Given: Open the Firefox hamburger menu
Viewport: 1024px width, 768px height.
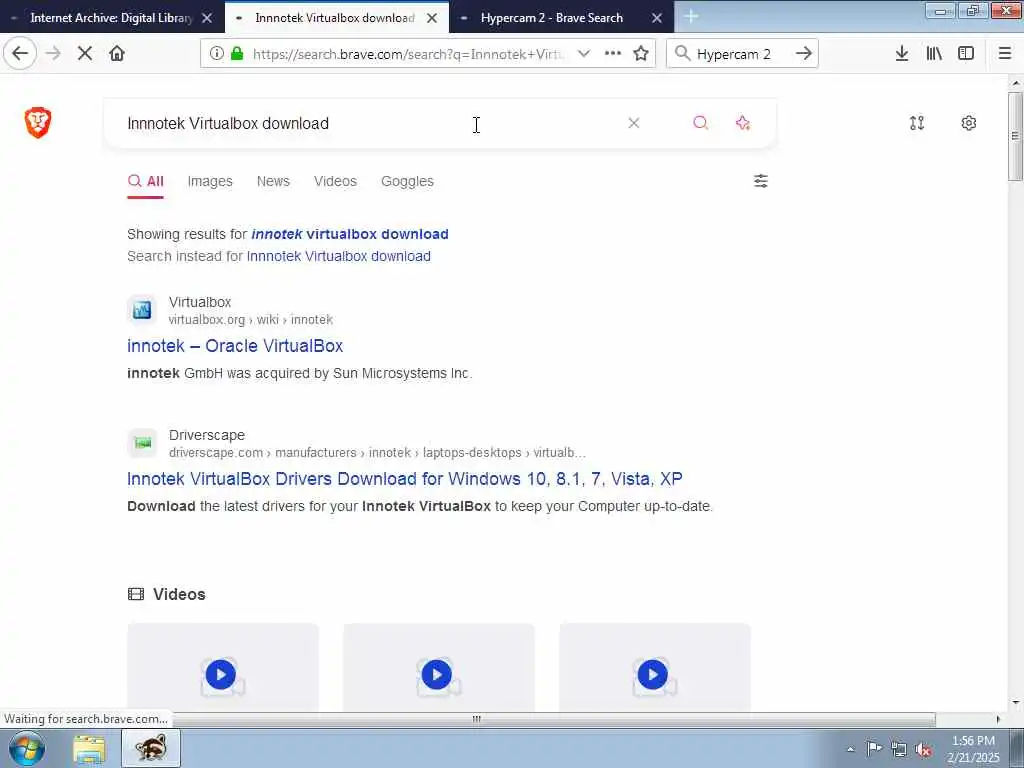Looking at the screenshot, I should (x=1005, y=54).
